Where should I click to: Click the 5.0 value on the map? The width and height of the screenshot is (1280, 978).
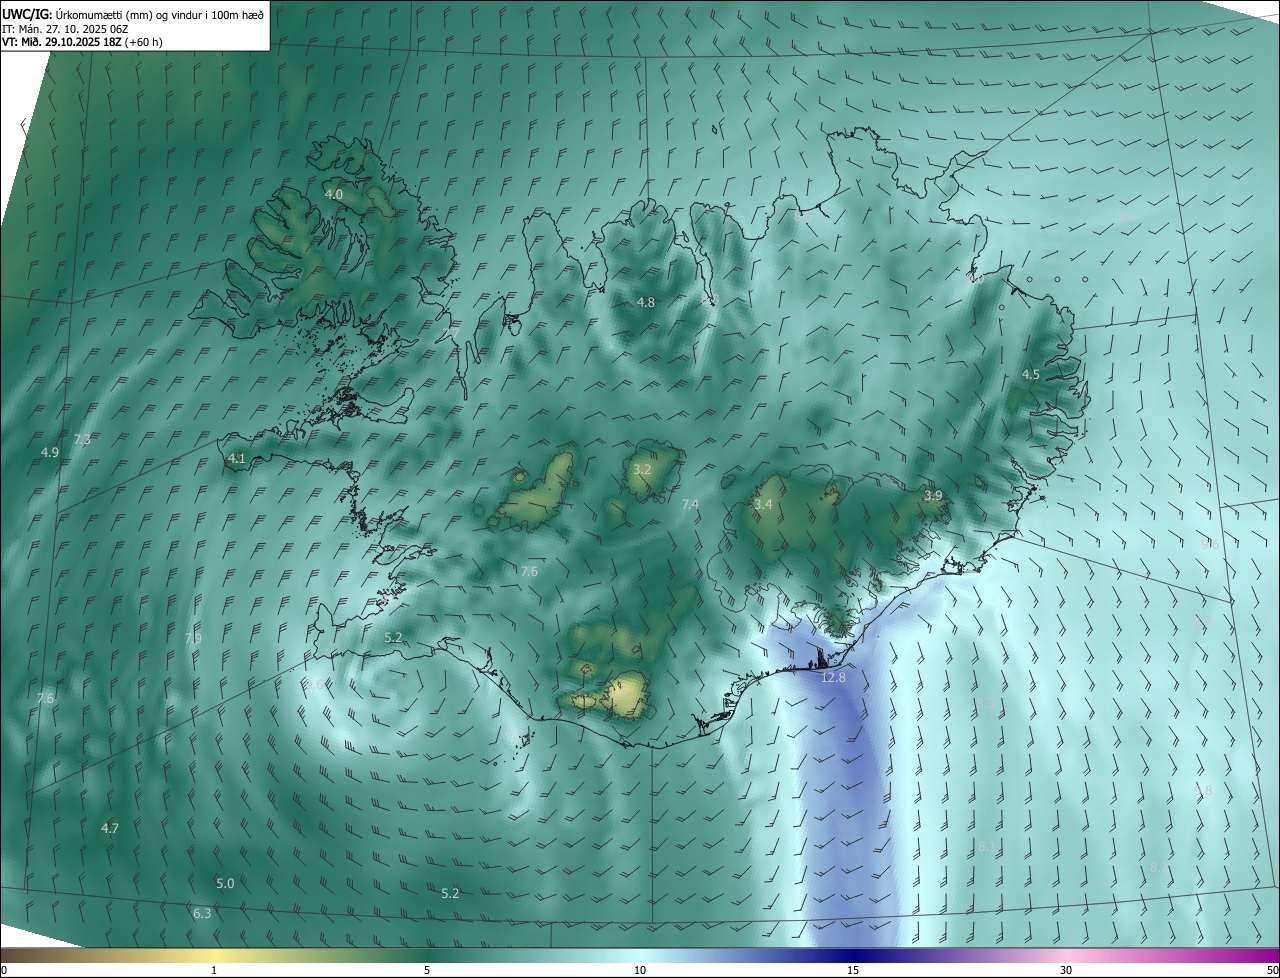tap(225, 883)
